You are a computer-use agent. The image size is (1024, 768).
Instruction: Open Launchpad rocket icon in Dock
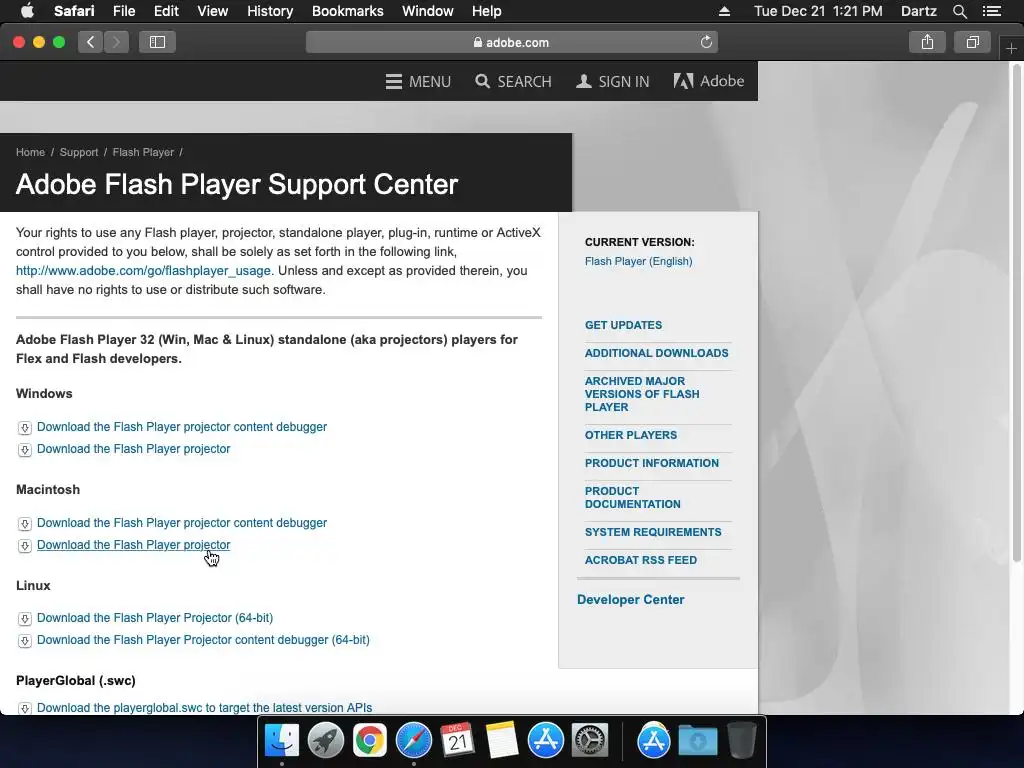click(x=326, y=741)
